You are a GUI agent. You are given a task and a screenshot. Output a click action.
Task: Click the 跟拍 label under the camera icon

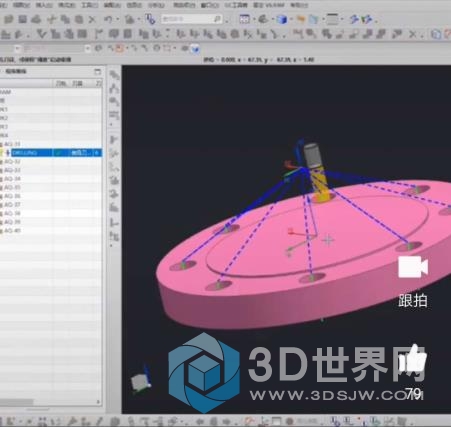(x=413, y=301)
